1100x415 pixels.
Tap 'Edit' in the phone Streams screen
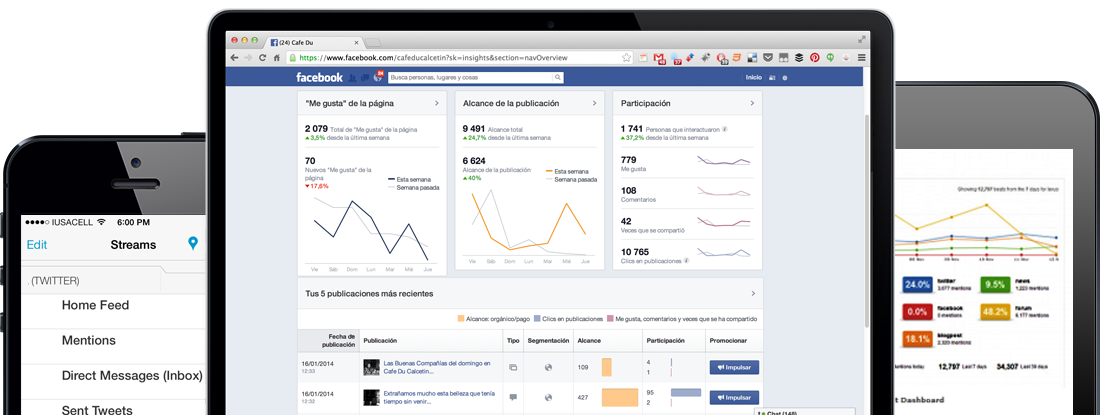[36, 245]
